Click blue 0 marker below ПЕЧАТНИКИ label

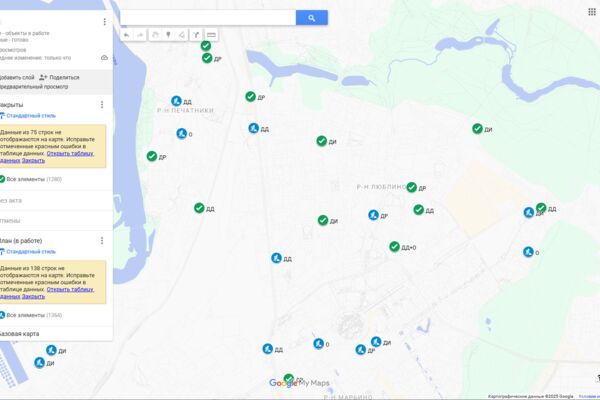click(182, 134)
